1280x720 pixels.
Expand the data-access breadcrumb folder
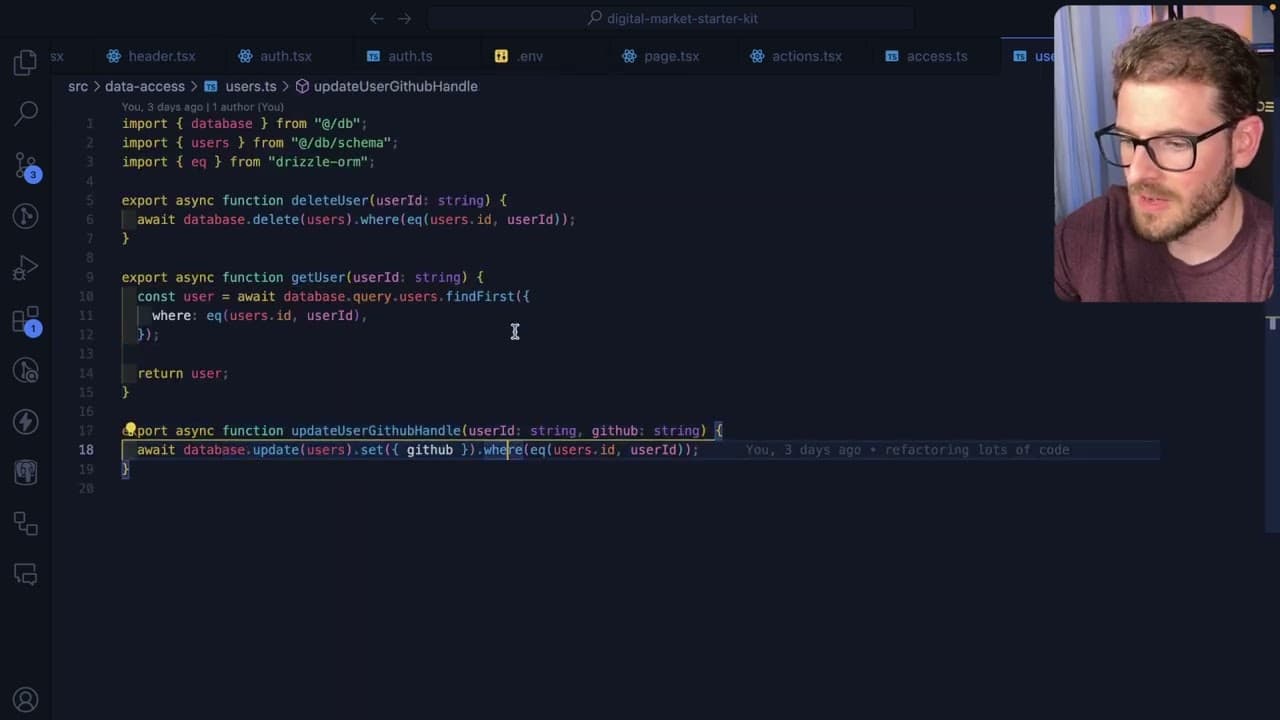click(x=145, y=86)
